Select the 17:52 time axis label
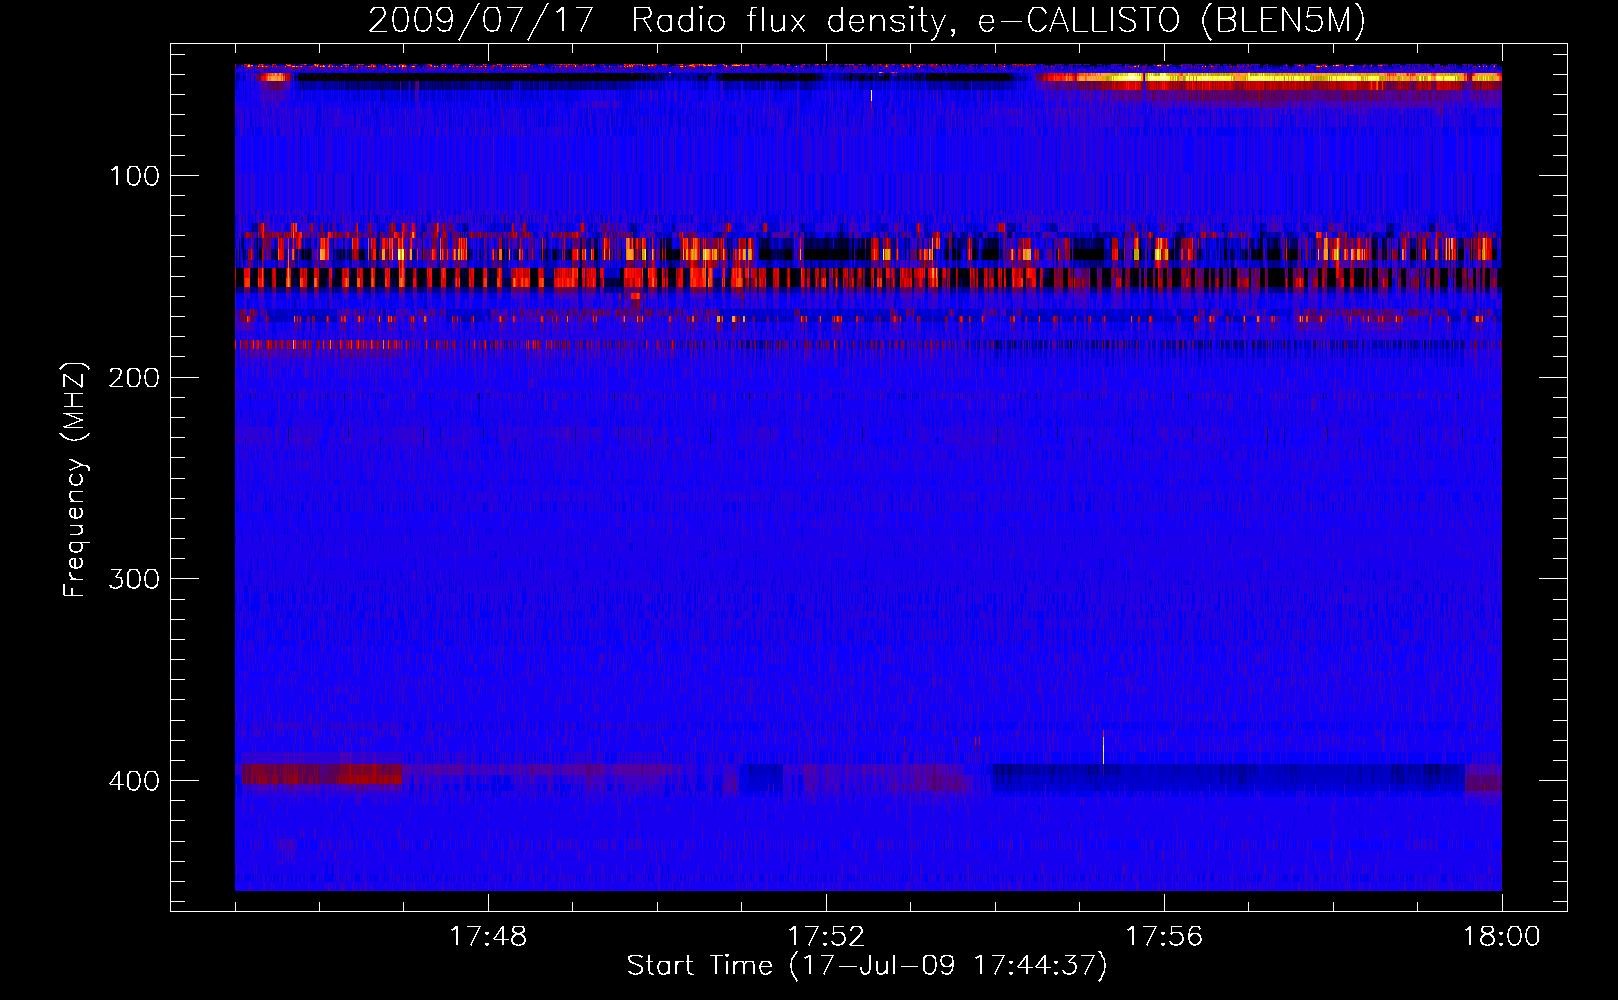 click(x=826, y=937)
